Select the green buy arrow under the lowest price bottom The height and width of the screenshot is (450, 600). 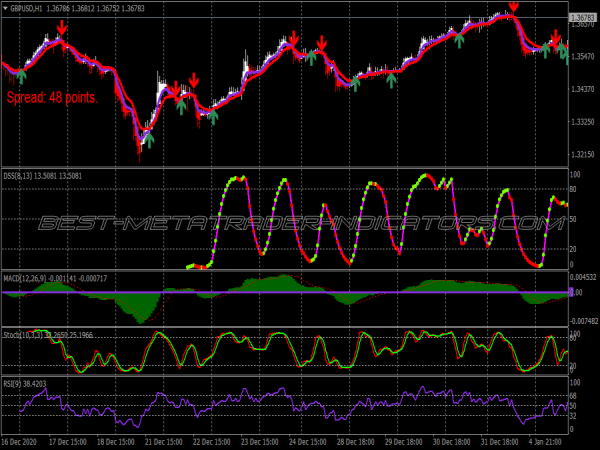pos(149,140)
